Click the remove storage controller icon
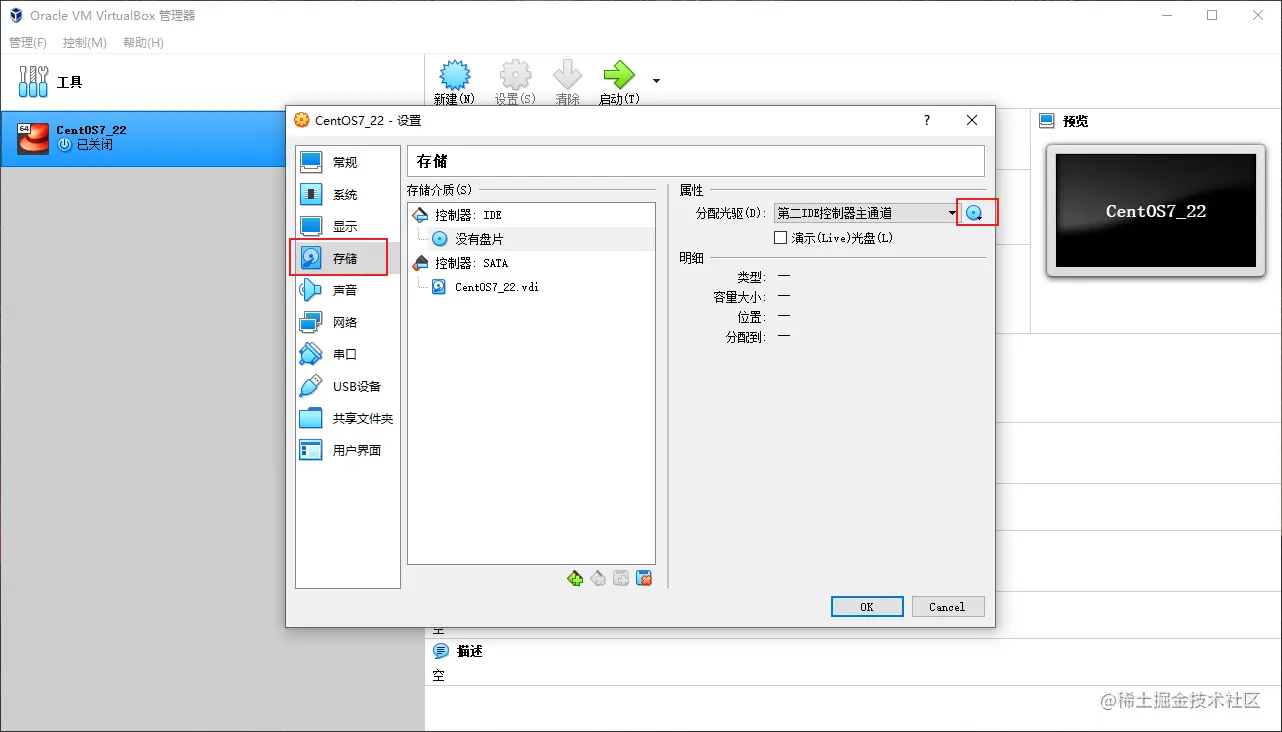Screen dimensions: 1282x732 click(x=598, y=578)
